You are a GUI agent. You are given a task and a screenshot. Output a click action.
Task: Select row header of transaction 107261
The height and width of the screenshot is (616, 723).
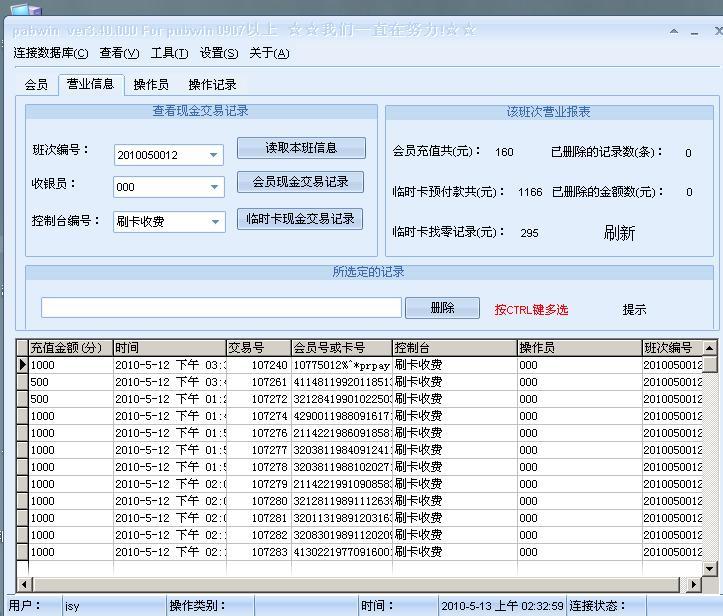[22, 382]
